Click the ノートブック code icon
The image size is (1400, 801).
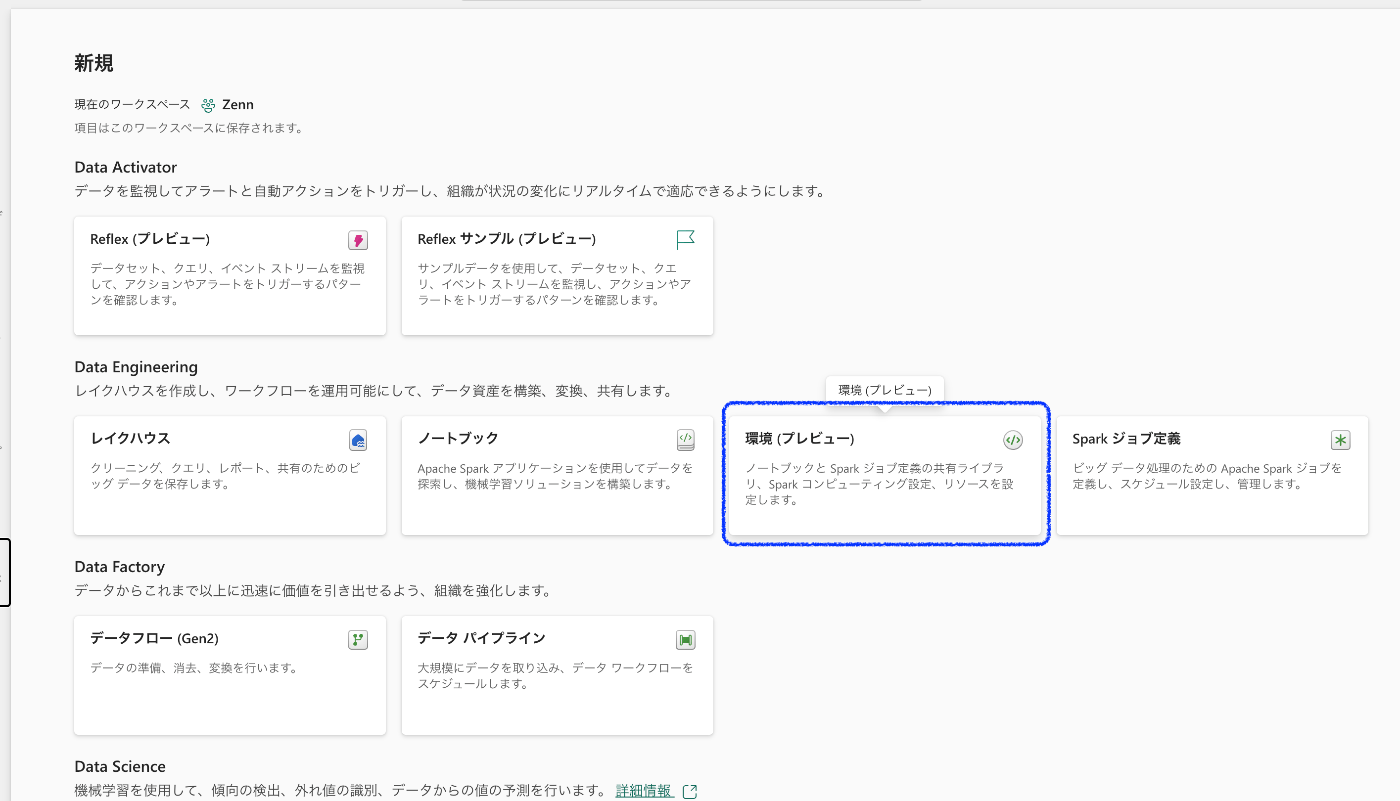(685, 440)
